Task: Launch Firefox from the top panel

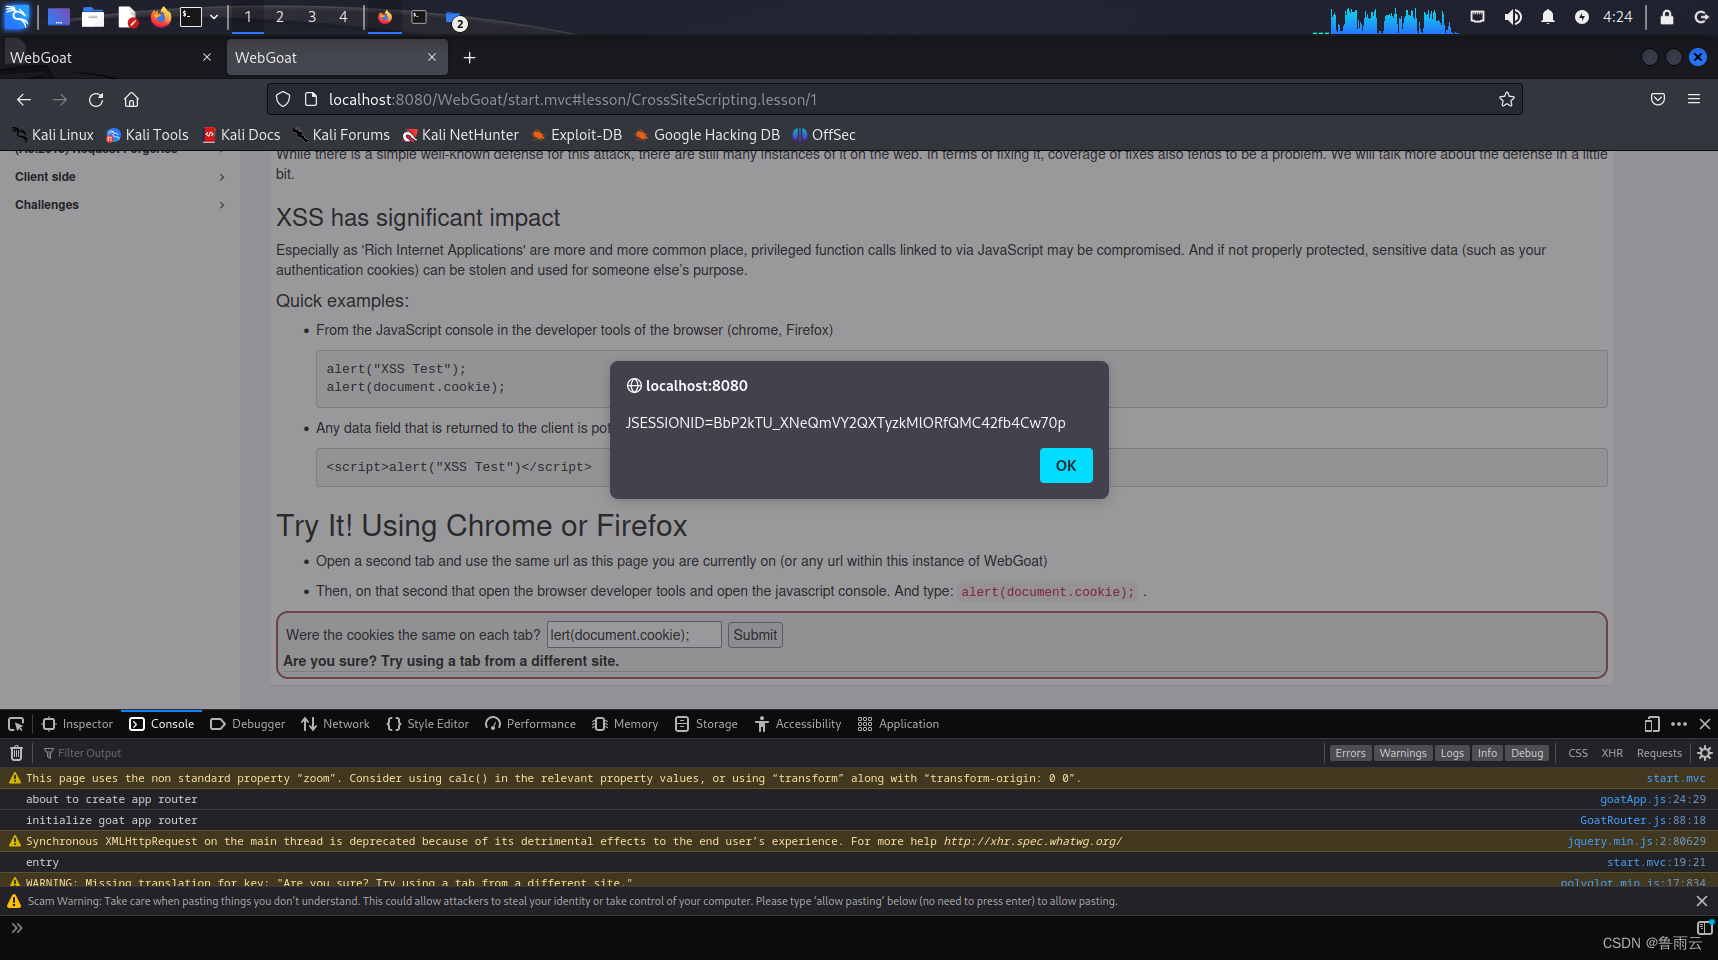Action: pyautogui.click(x=161, y=16)
